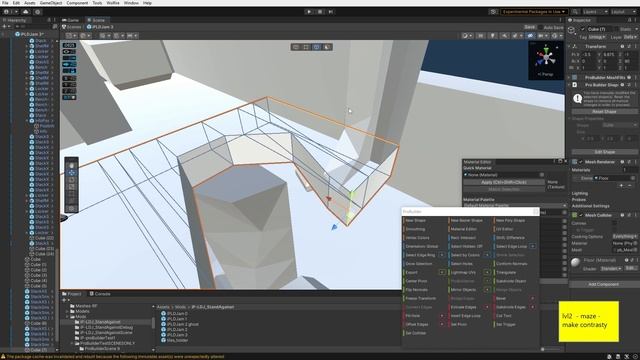Toggle the Convex checkbox in Mesh Collider
The height and width of the screenshot is (360, 640).
click(x=614, y=223)
